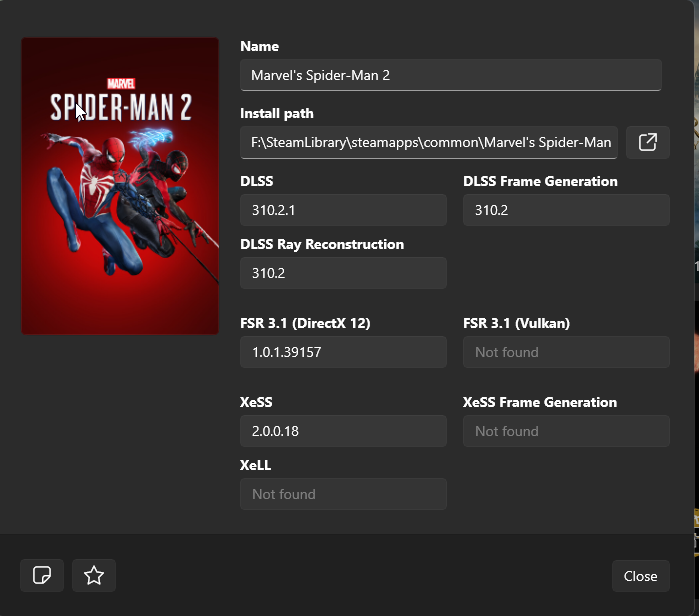
Task: Click XeSS Frame Generation Not found box
Action: click(566, 431)
